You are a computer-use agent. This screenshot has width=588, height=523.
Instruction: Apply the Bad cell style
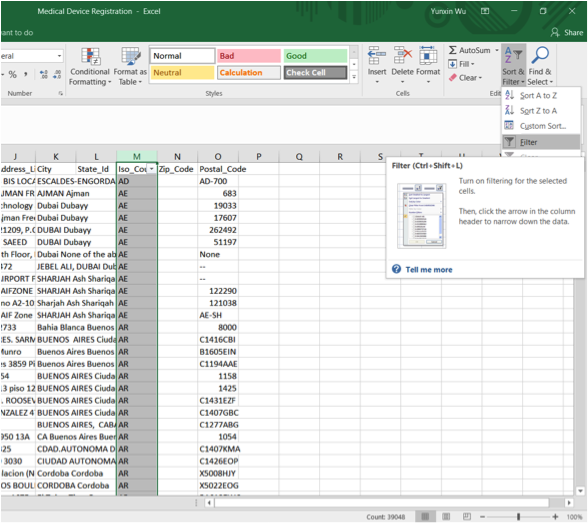pos(249,56)
